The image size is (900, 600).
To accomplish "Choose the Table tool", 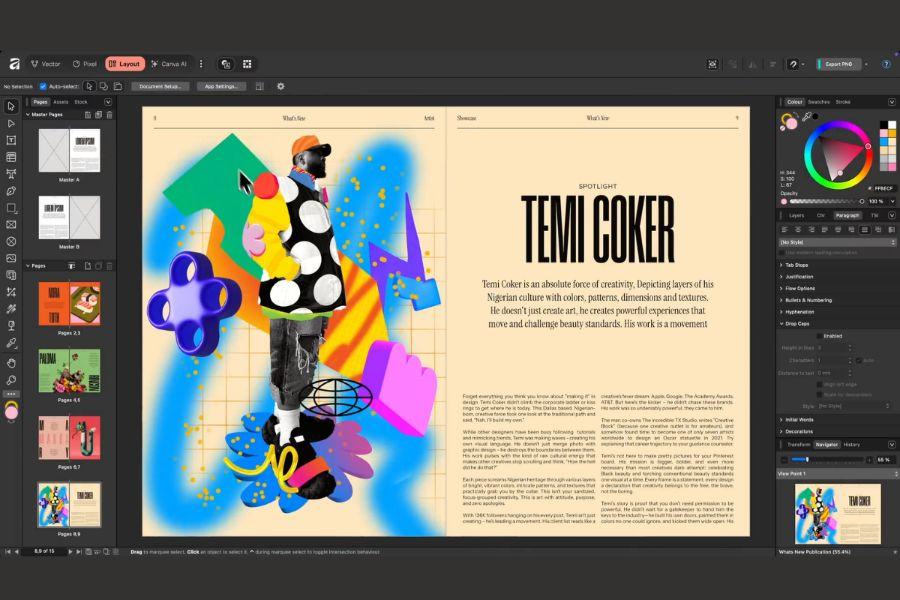I will 11,157.
